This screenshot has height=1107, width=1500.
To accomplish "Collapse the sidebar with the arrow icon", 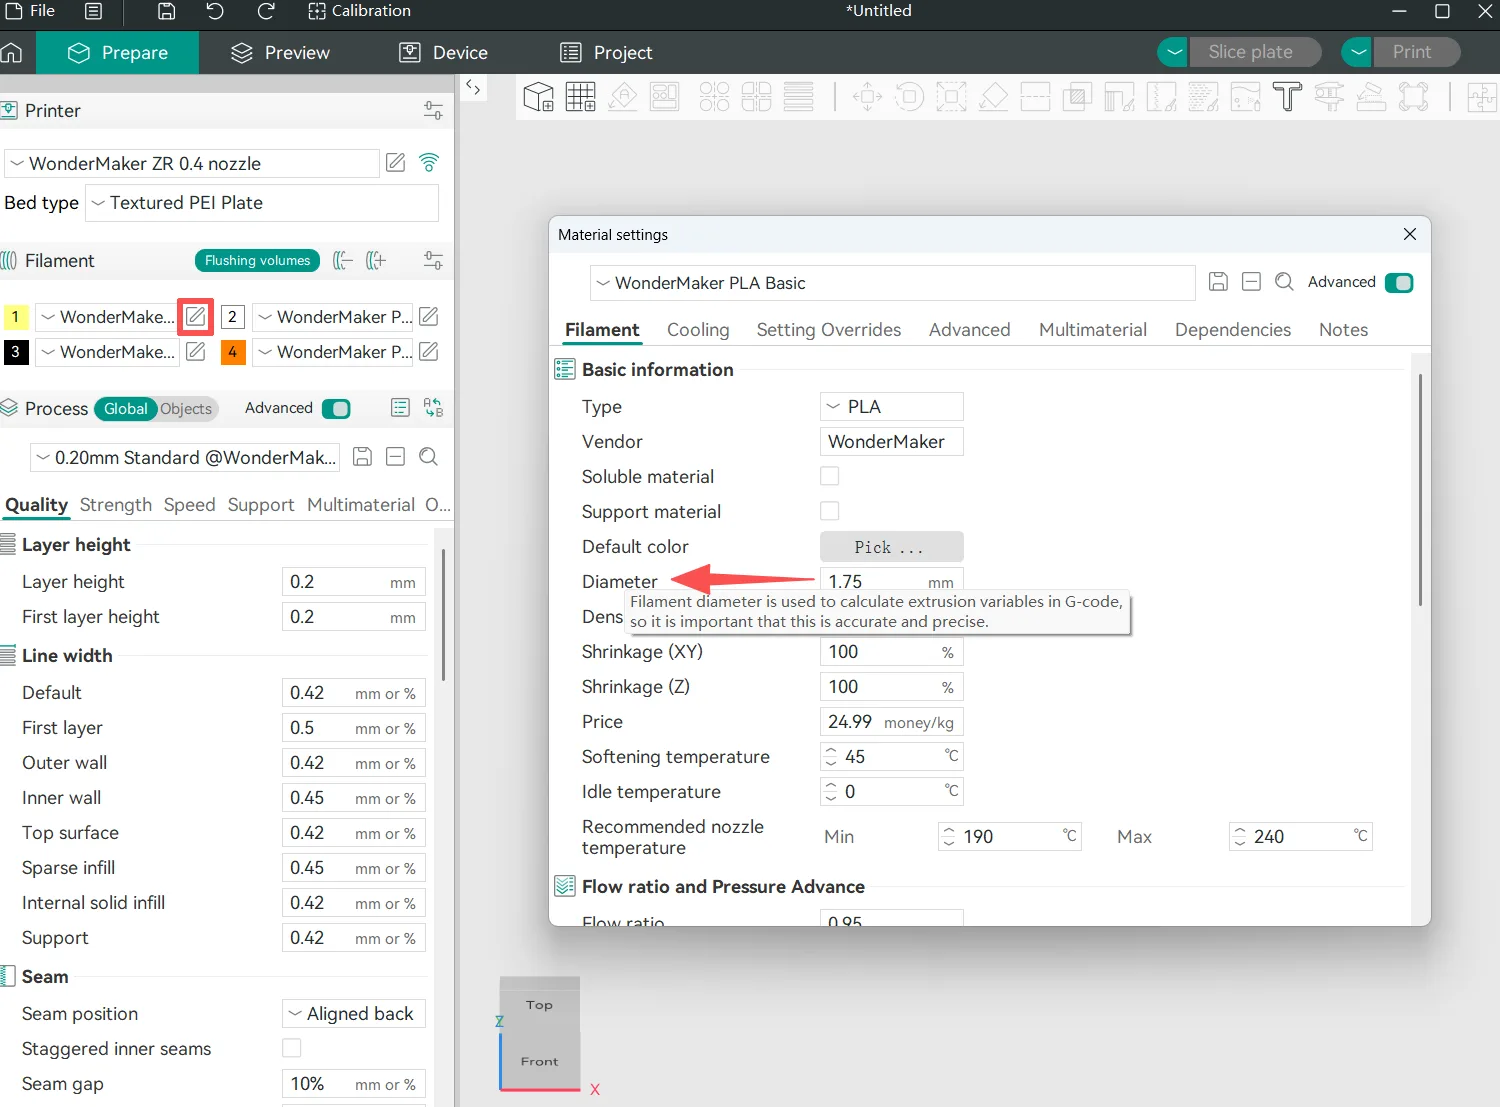I will click(473, 88).
